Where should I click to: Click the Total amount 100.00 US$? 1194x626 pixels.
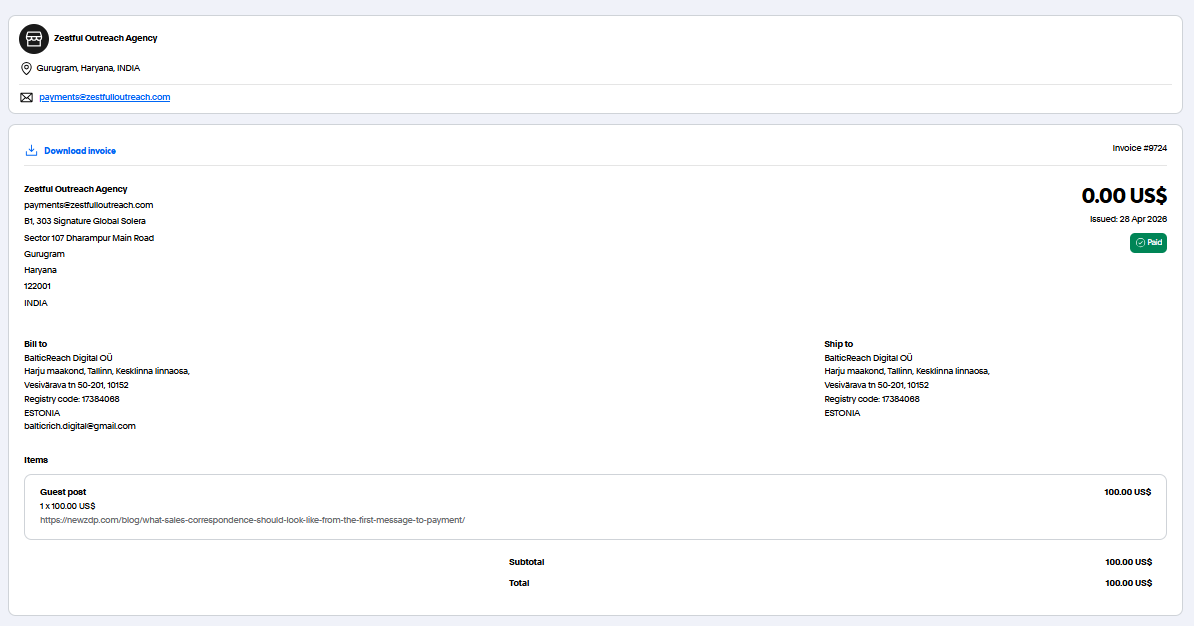click(1129, 583)
